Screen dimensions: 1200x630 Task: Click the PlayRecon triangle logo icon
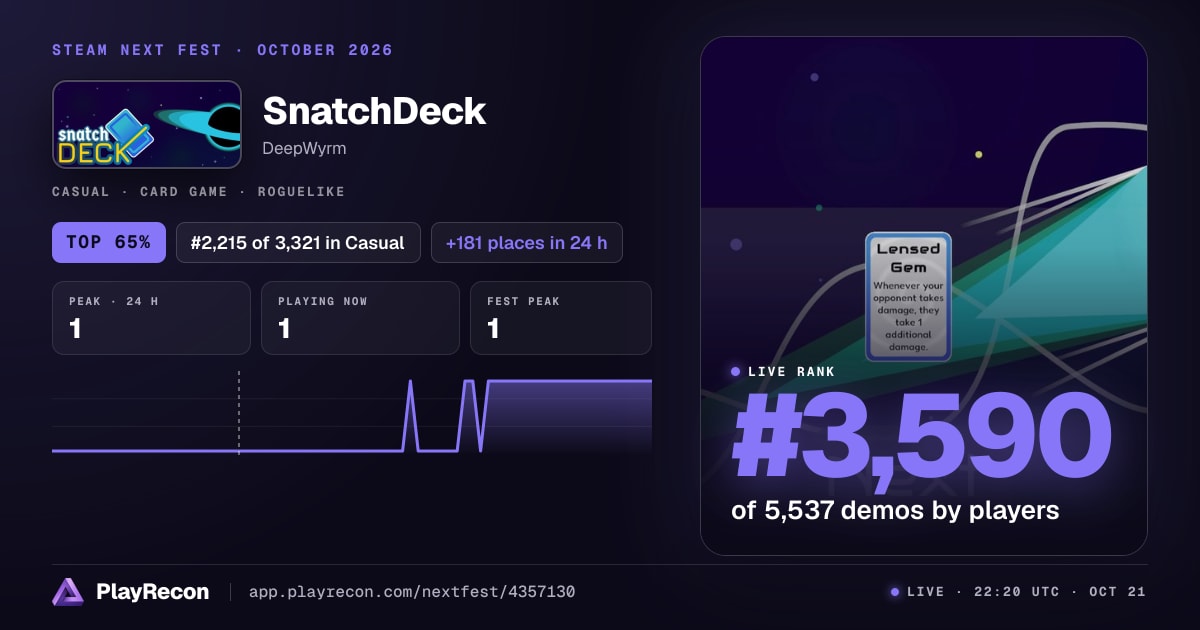point(68,592)
